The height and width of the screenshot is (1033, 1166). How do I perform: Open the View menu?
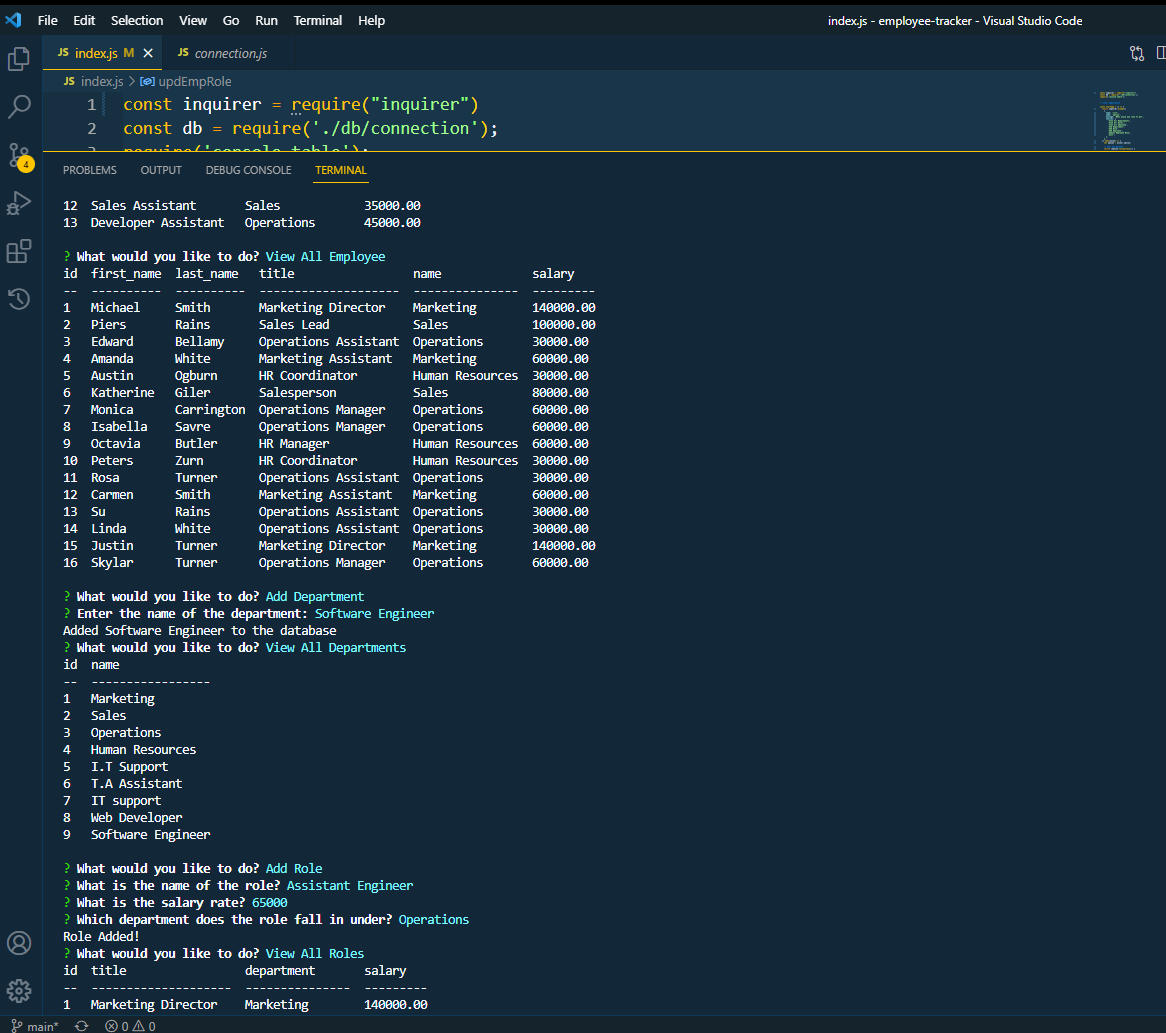pos(193,21)
